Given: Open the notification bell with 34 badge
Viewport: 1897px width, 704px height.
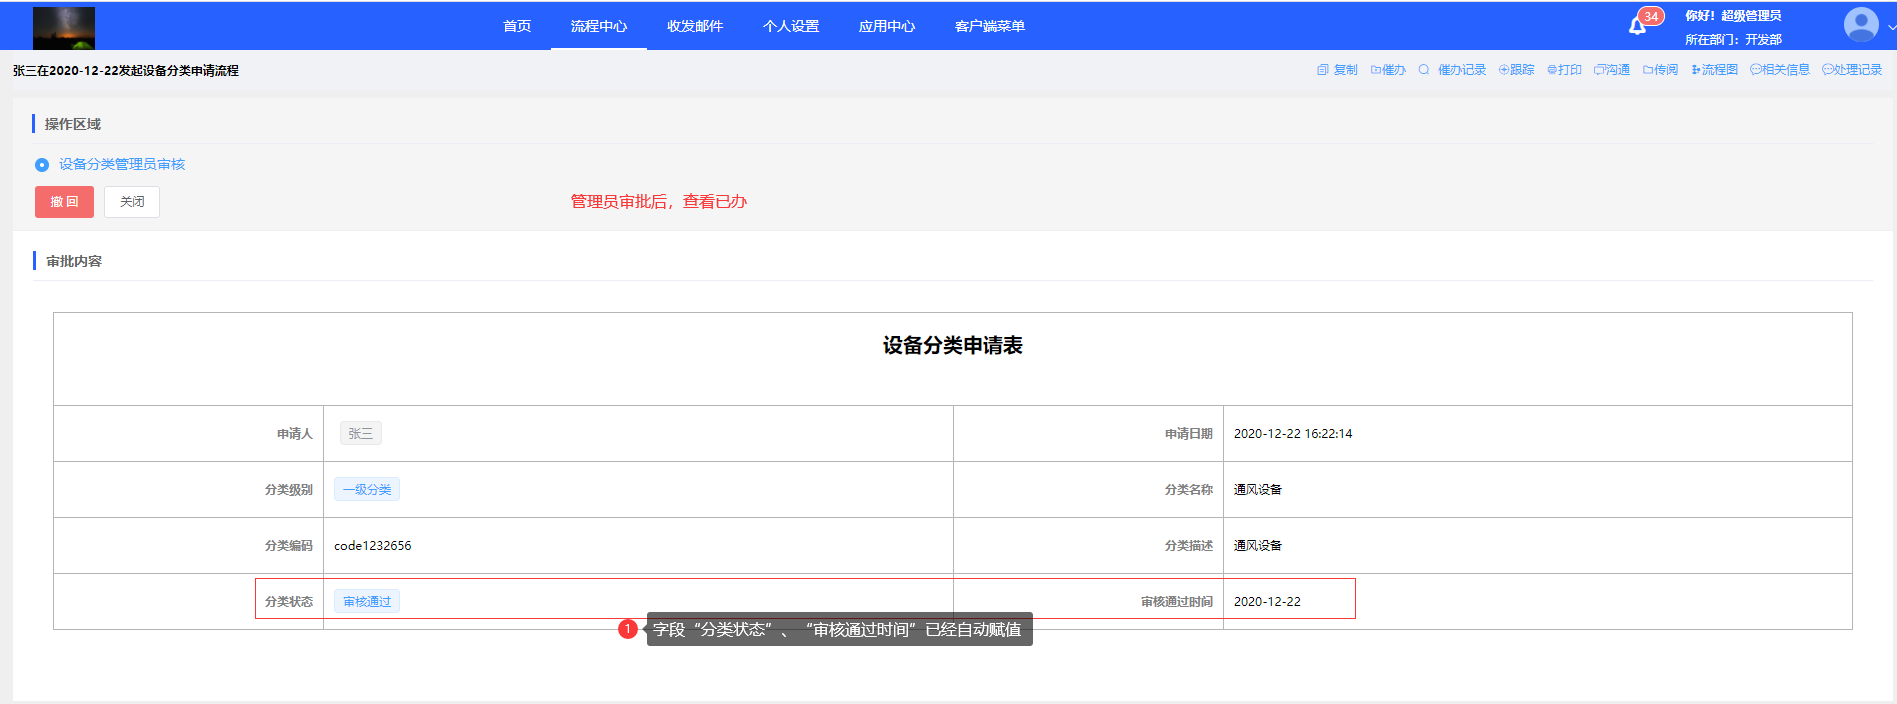Looking at the screenshot, I should click(x=1637, y=26).
